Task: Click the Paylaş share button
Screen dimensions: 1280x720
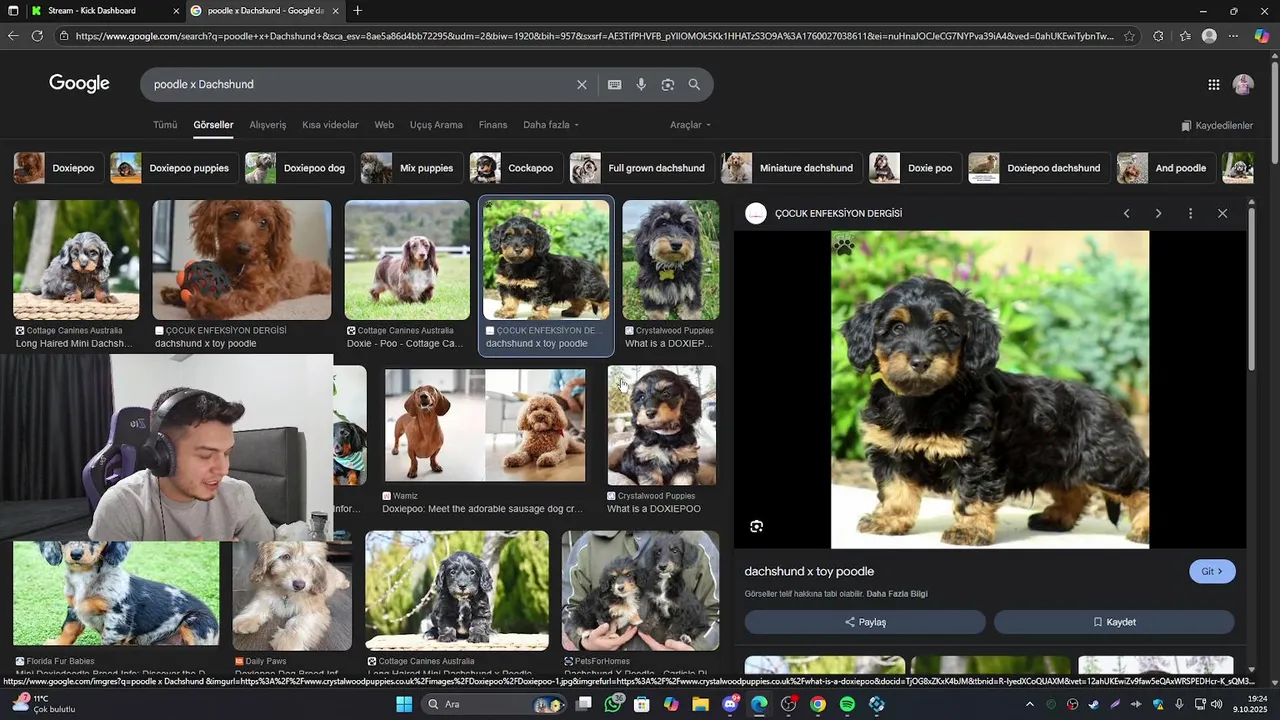Action: [865, 622]
